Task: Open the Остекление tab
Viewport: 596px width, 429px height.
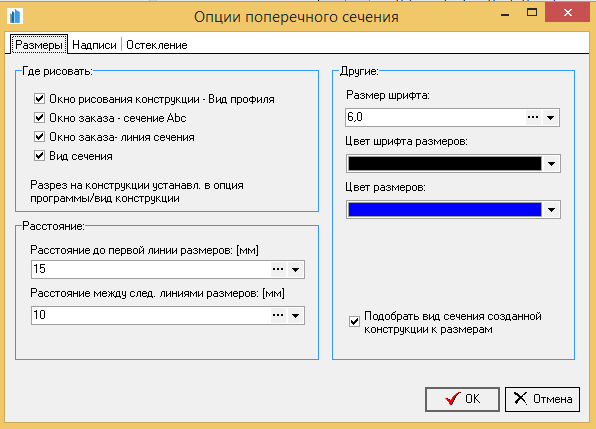Action: (x=157, y=45)
